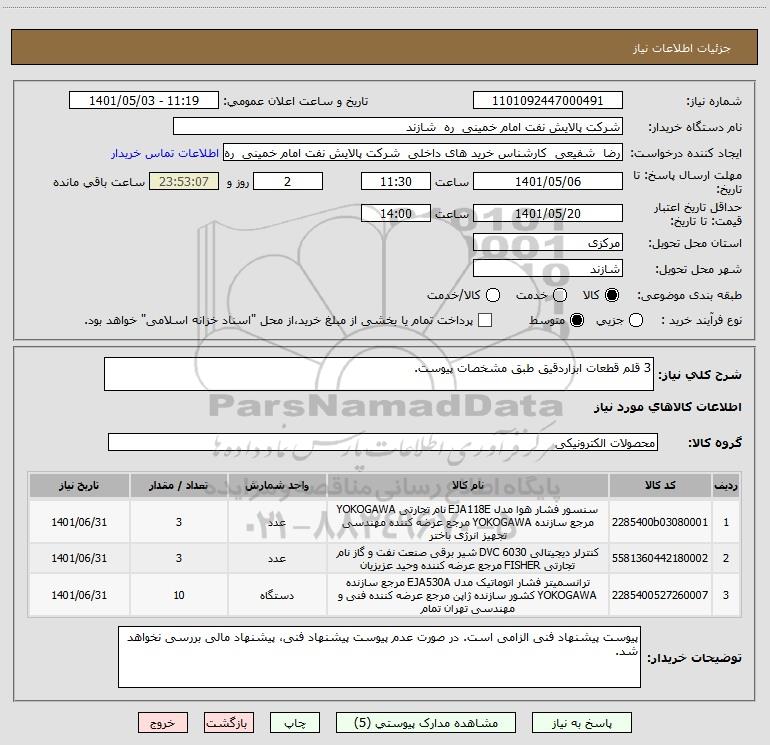Click the quantity cell of the DVC 6030 row
Screen dimensions: 770x745
[x=179, y=558]
